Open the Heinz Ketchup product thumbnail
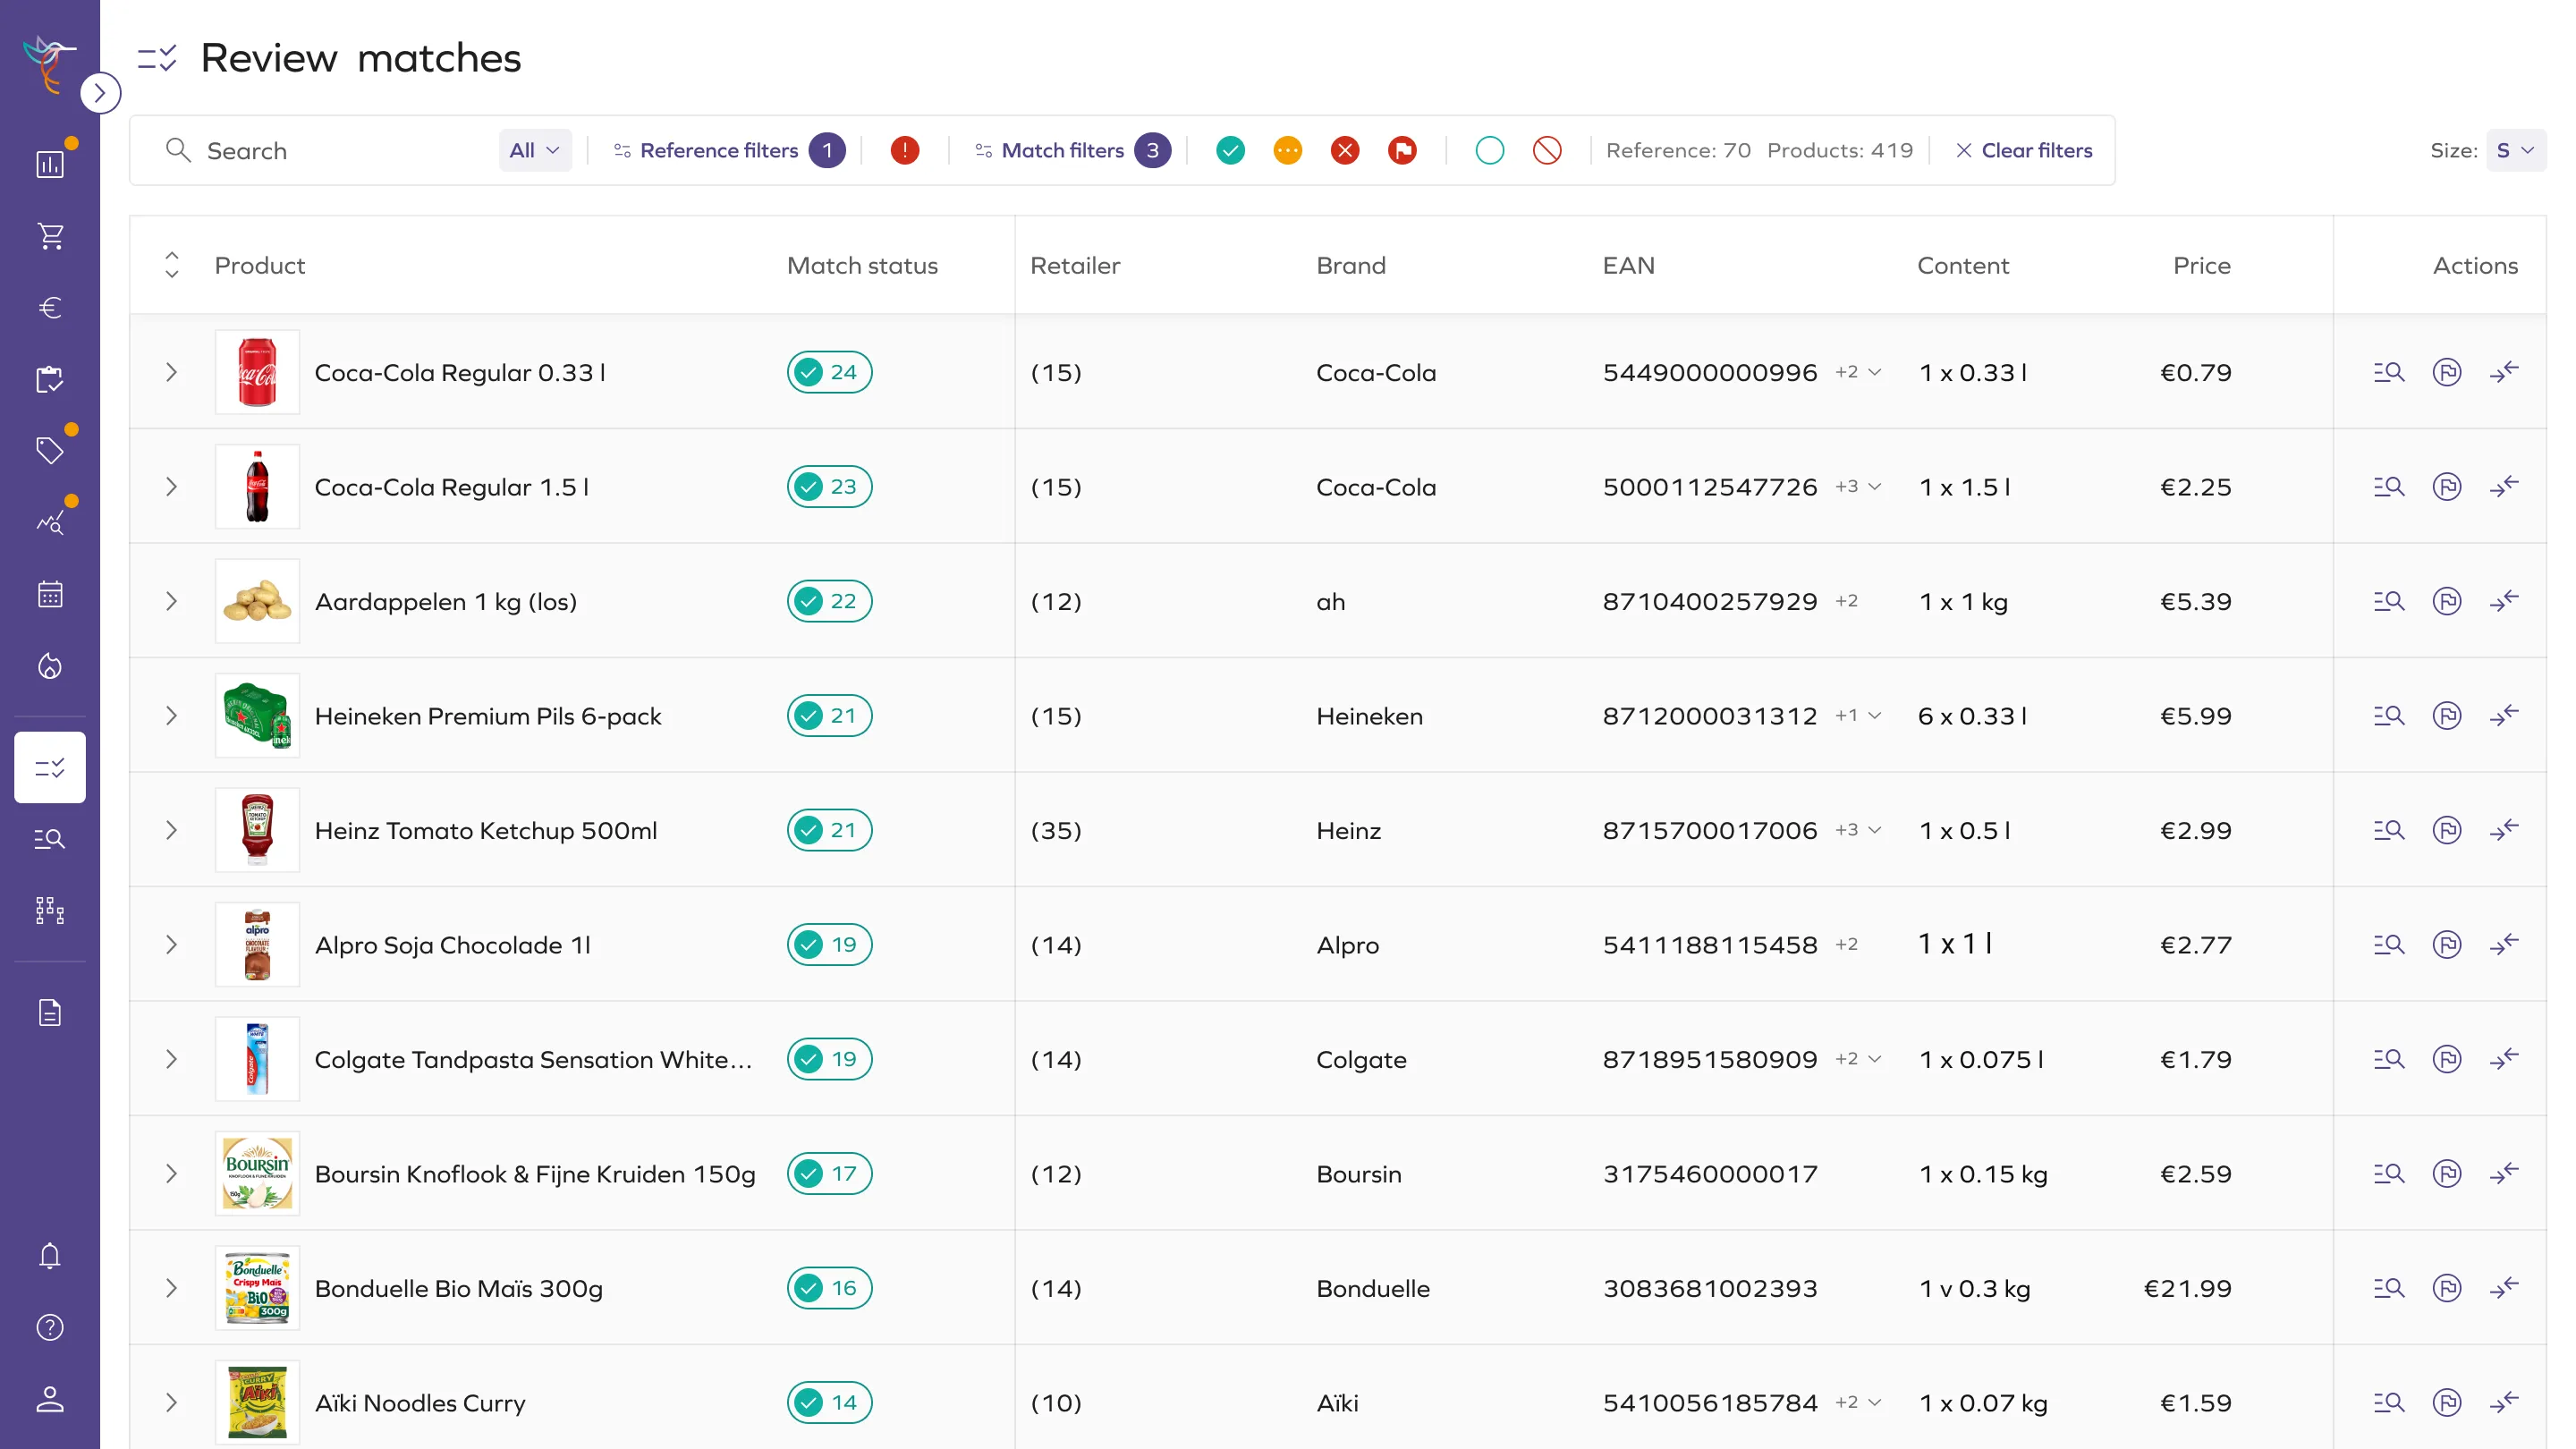2576x1449 pixels. coord(257,830)
